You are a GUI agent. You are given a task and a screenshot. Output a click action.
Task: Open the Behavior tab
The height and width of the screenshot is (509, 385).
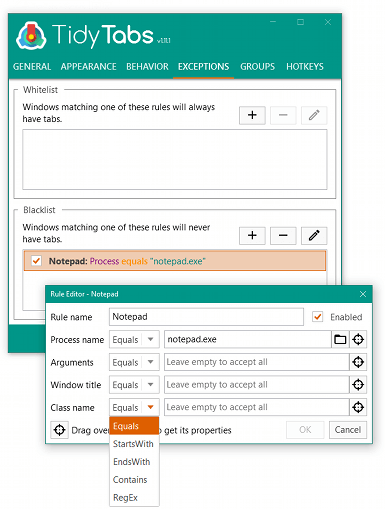(147, 67)
